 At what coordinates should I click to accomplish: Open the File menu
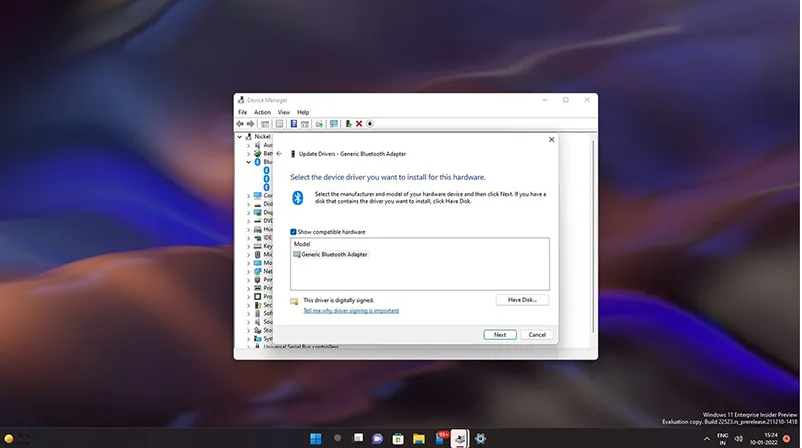click(242, 112)
